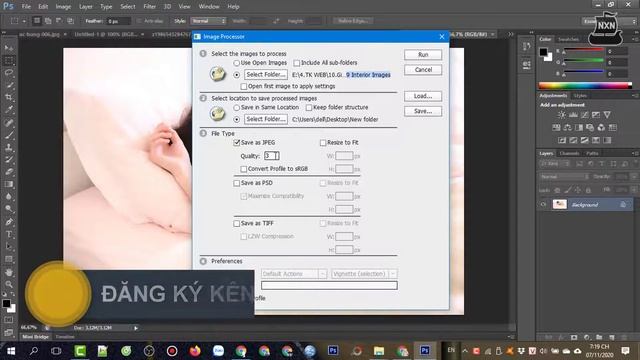Screen dimensions: 640x360
Task: Click Select Folder for source images
Action: point(266,75)
